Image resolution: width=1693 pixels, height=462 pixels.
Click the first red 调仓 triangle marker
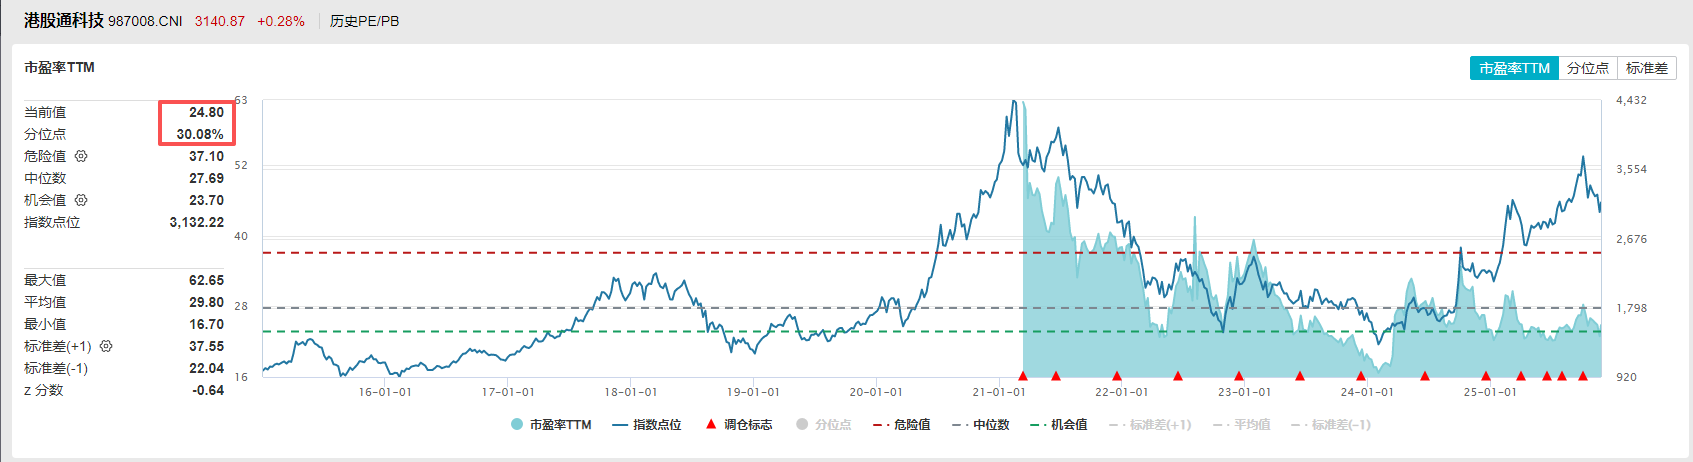[1023, 376]
